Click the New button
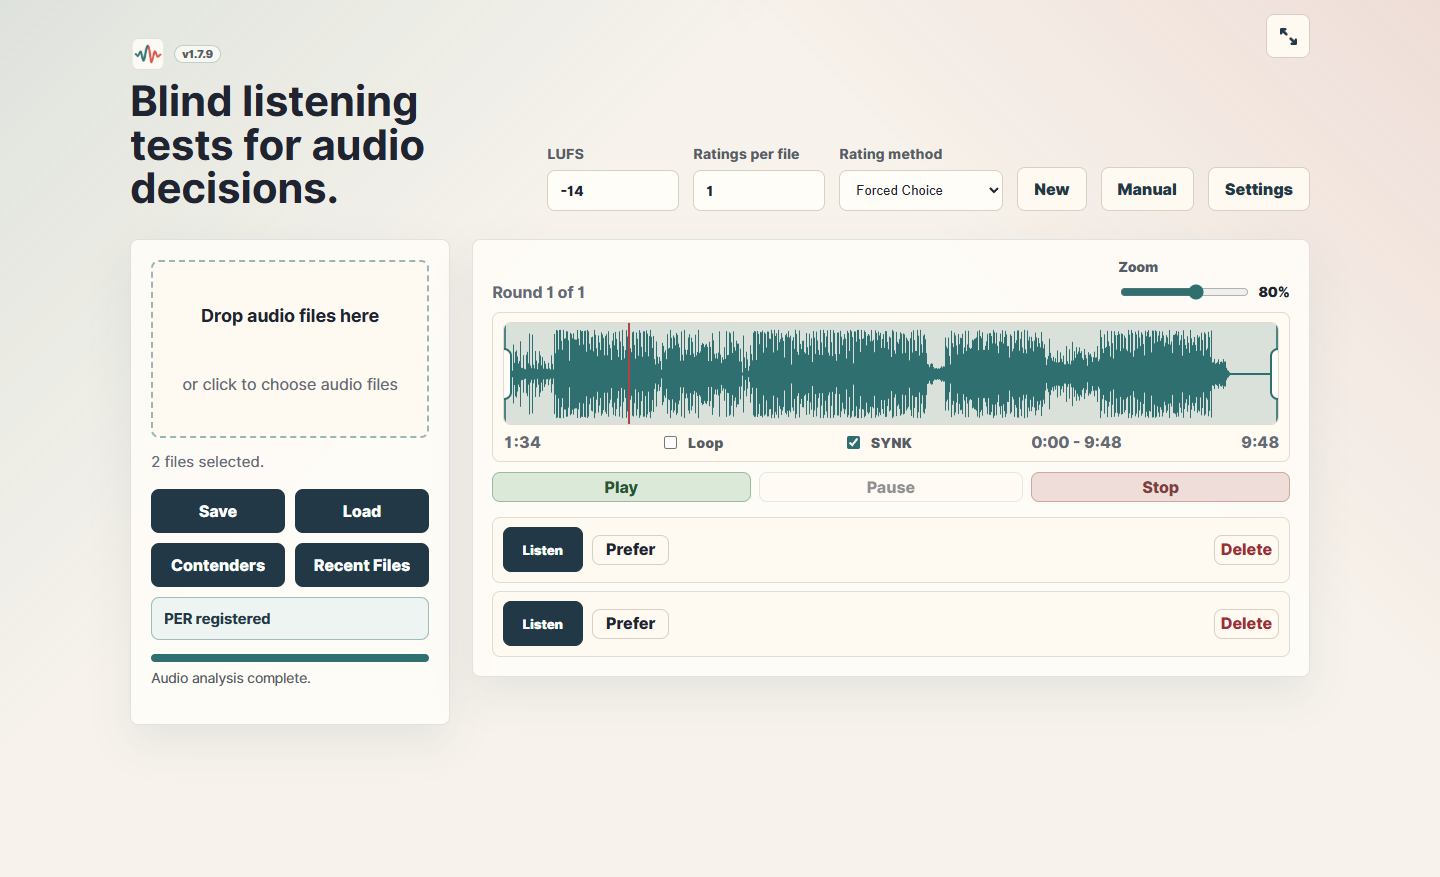1440x877 pixels. (1052, 189)
